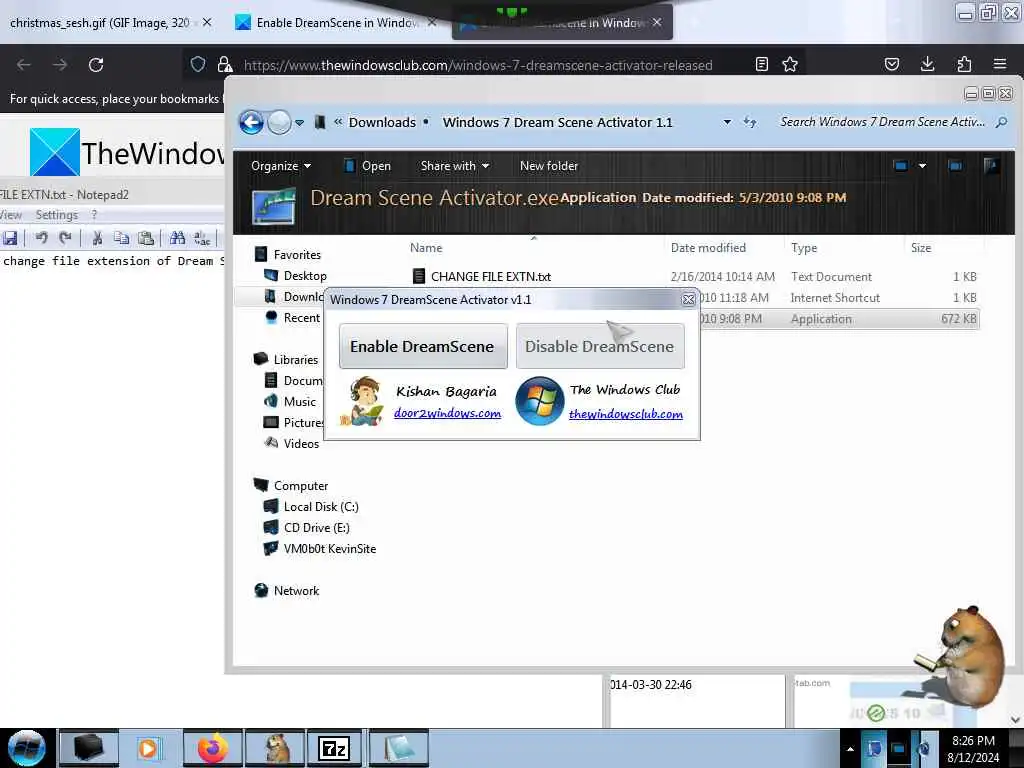Click Downloads in the breadcrumb path
The image size is (1024, 768).
[382, 122]
